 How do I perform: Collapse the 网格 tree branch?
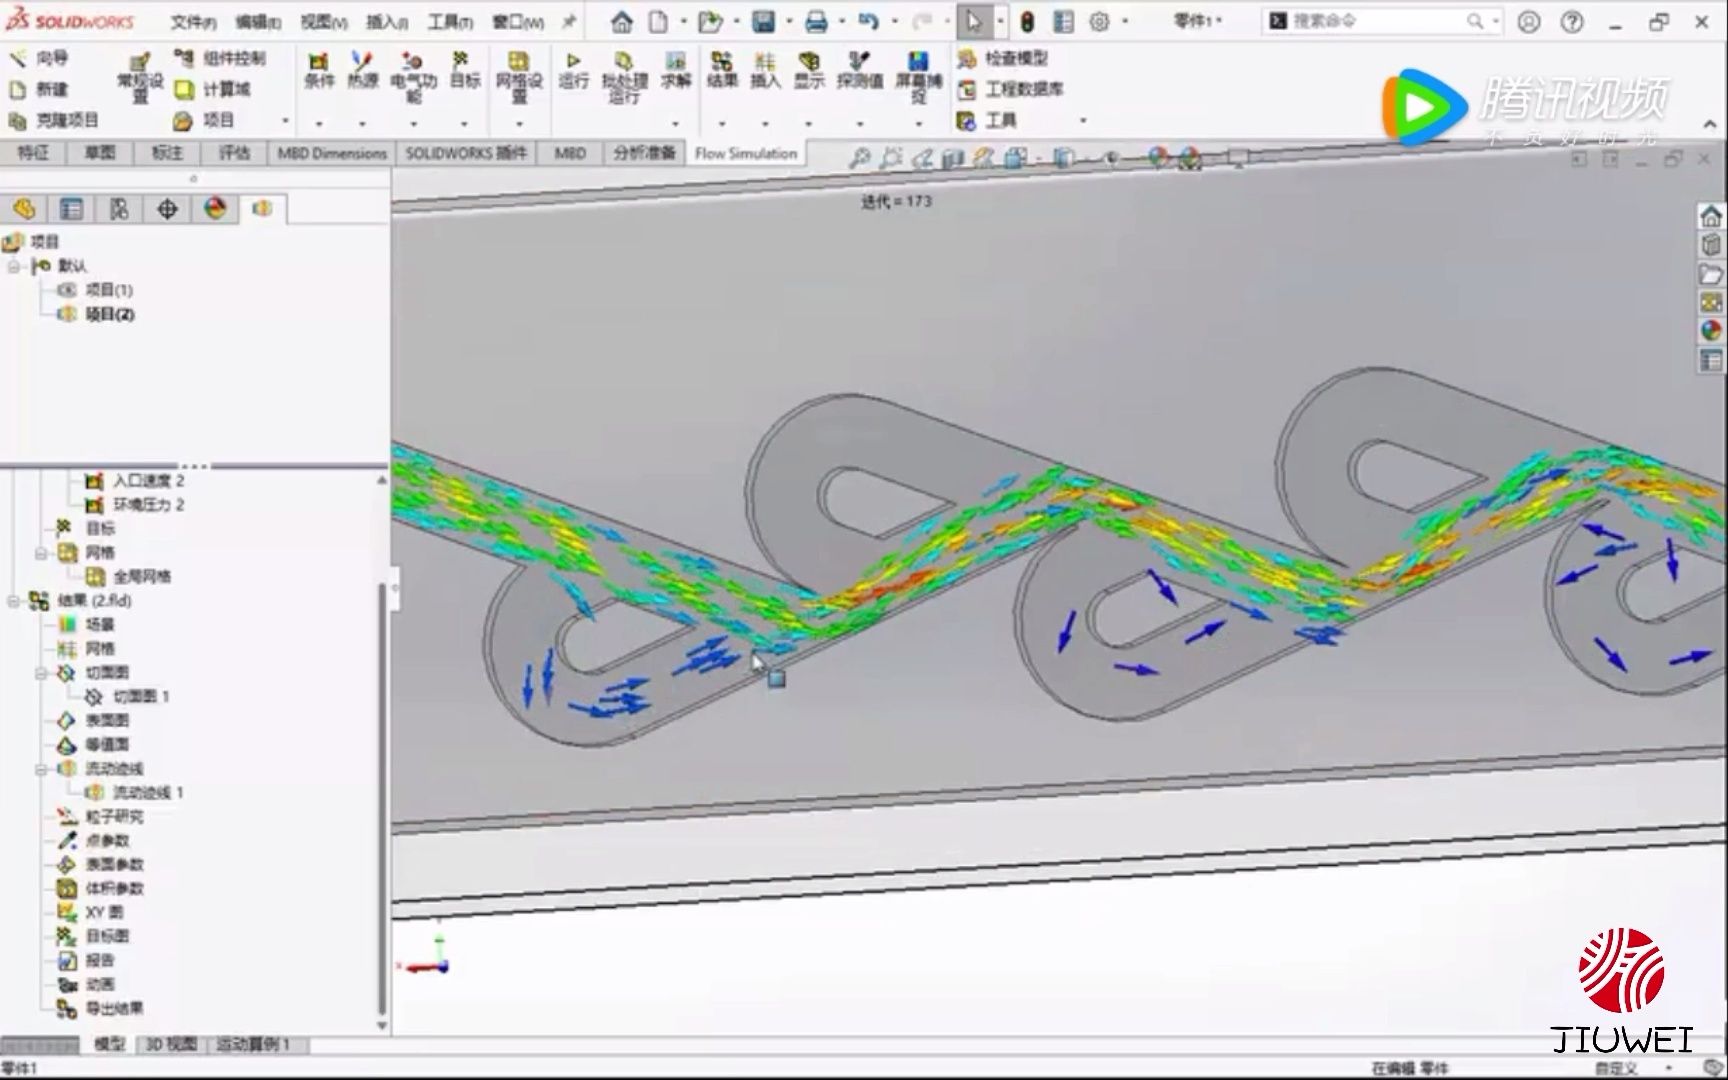40,553
